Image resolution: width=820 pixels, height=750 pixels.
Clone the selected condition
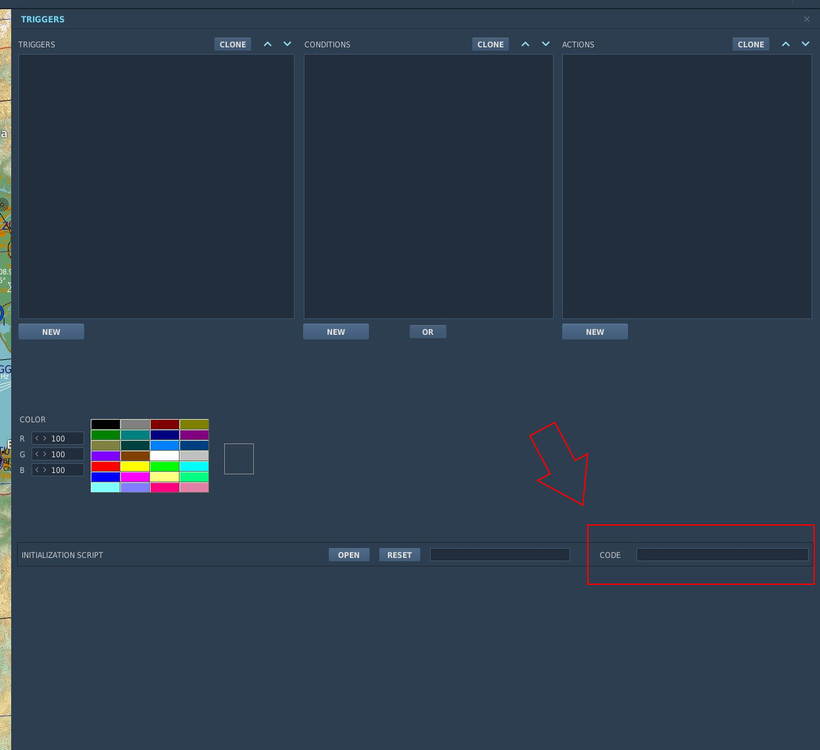[x=491, y=44]
